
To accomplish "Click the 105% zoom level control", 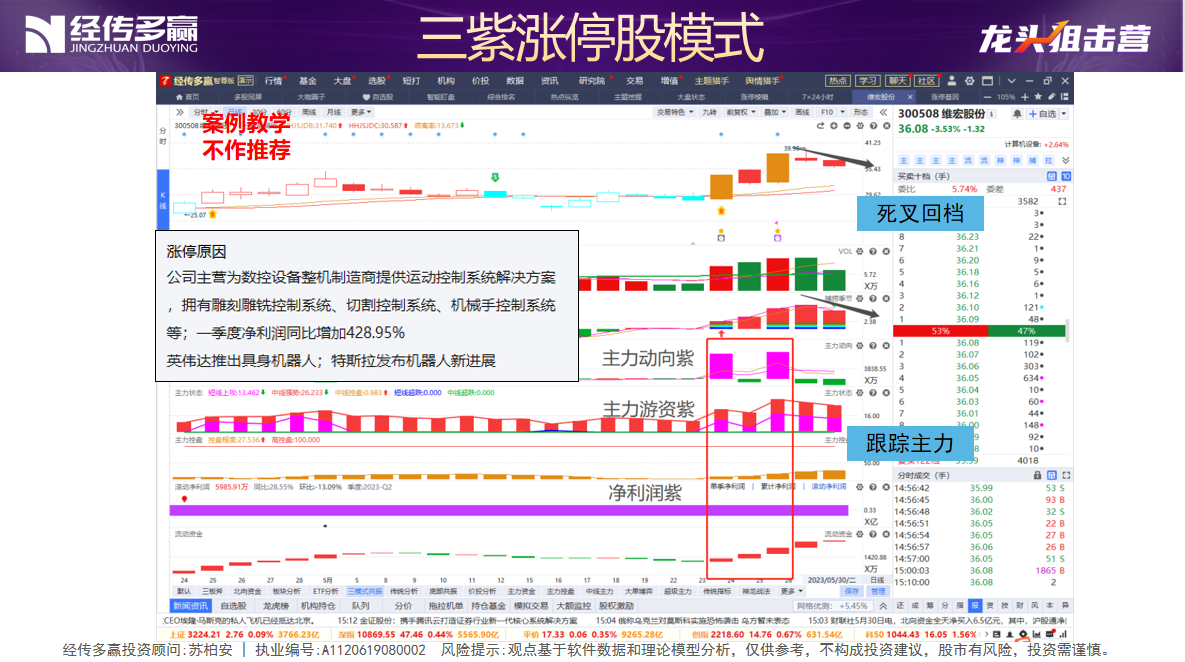I will click(x=1006, y=97).
